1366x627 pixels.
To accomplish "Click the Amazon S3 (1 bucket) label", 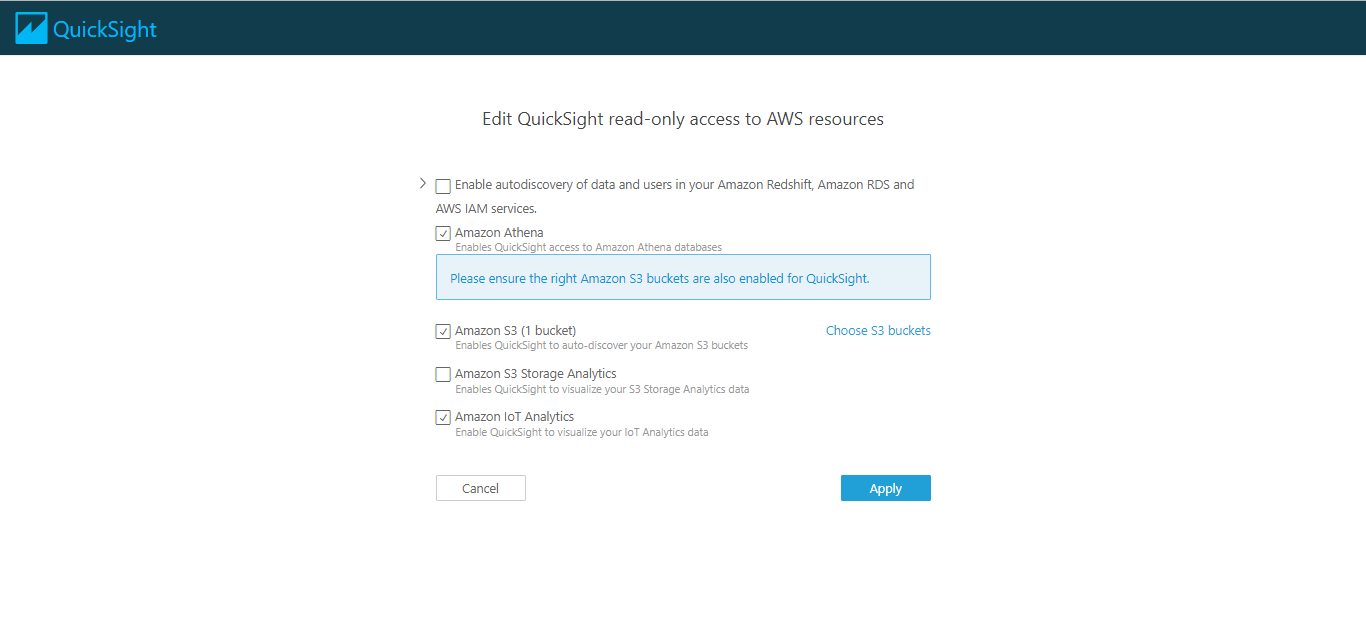I will [x=515, y=330].
